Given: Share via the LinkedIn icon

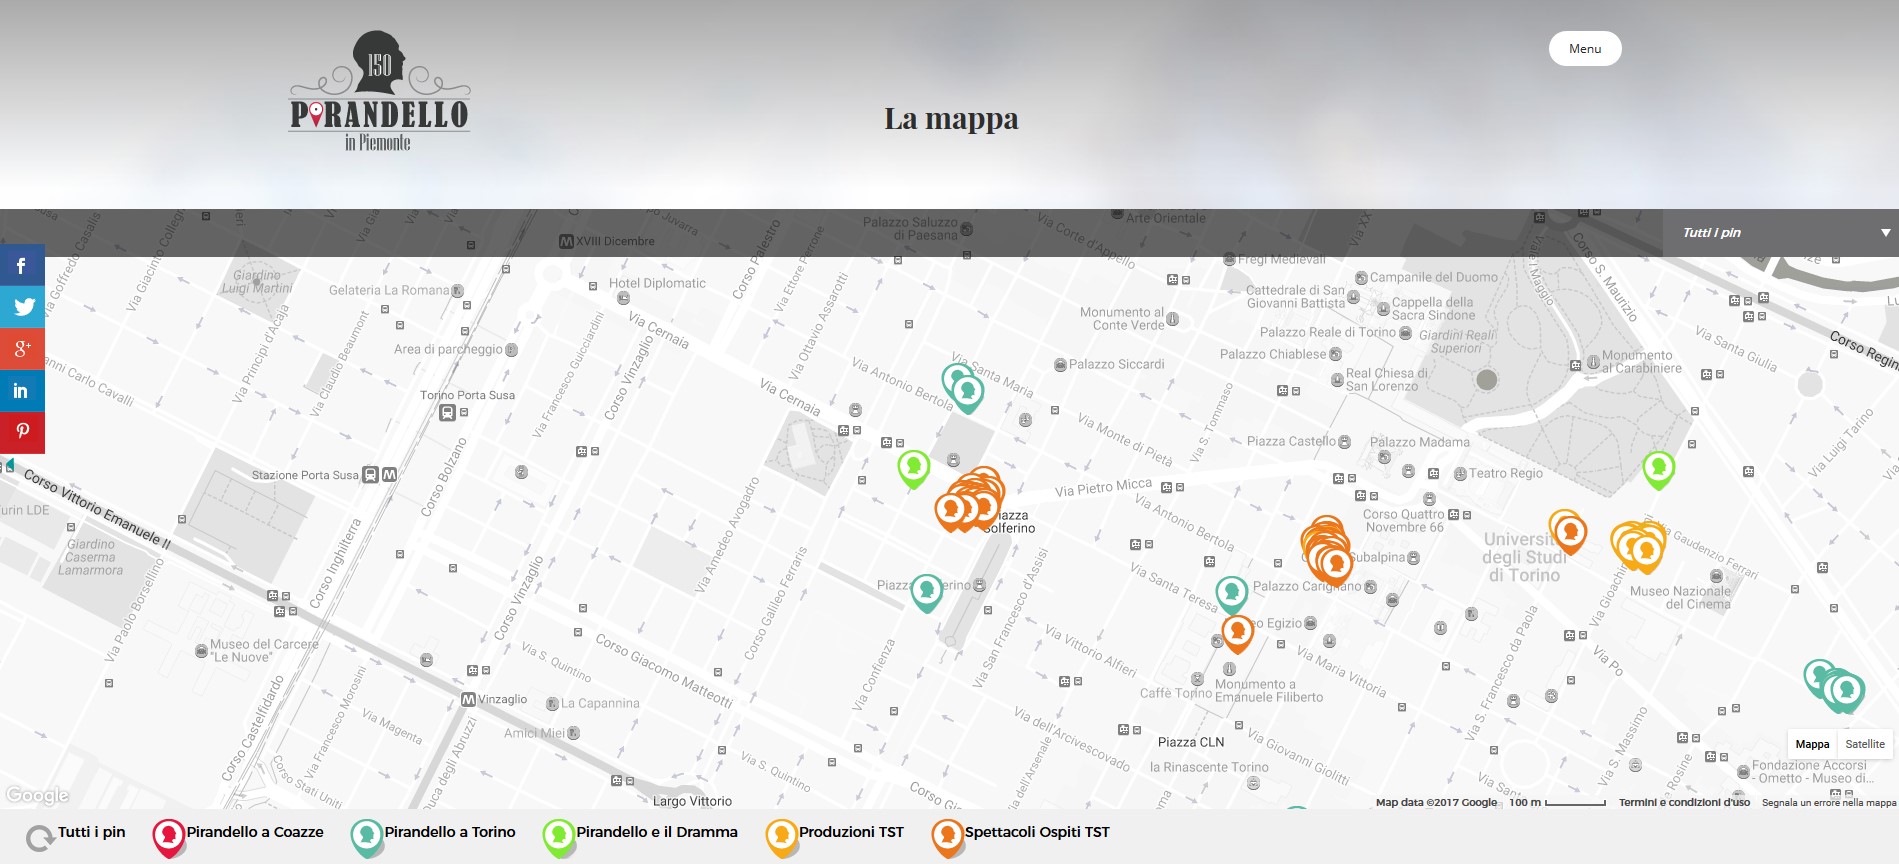Looking at the screenshot, I should click(x=22, y=391).
